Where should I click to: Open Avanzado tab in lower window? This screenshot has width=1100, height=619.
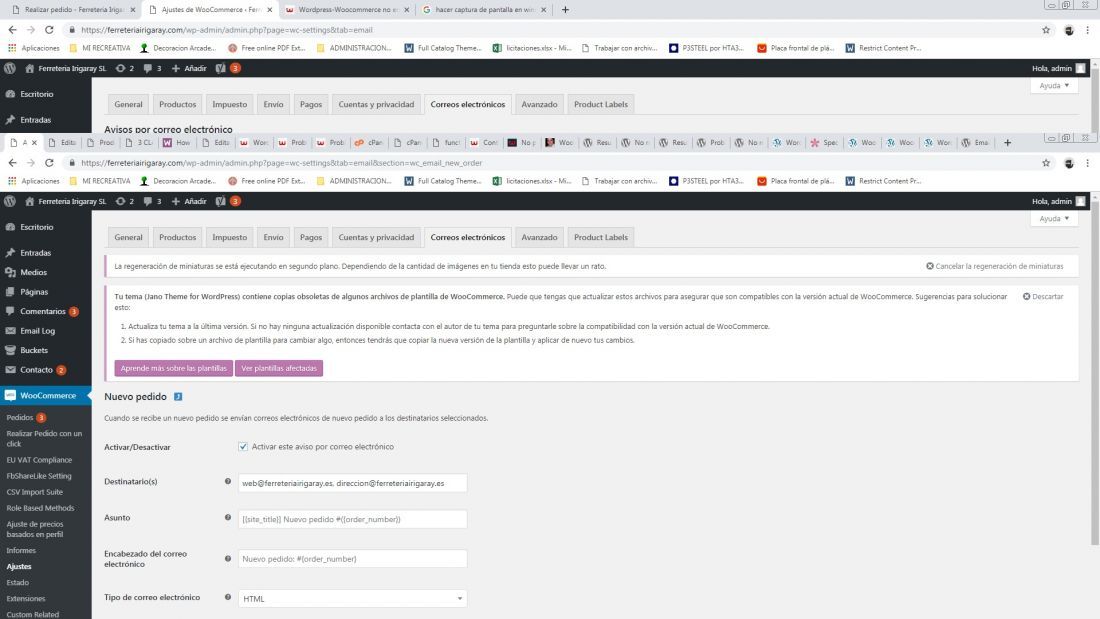click(539, 237)
